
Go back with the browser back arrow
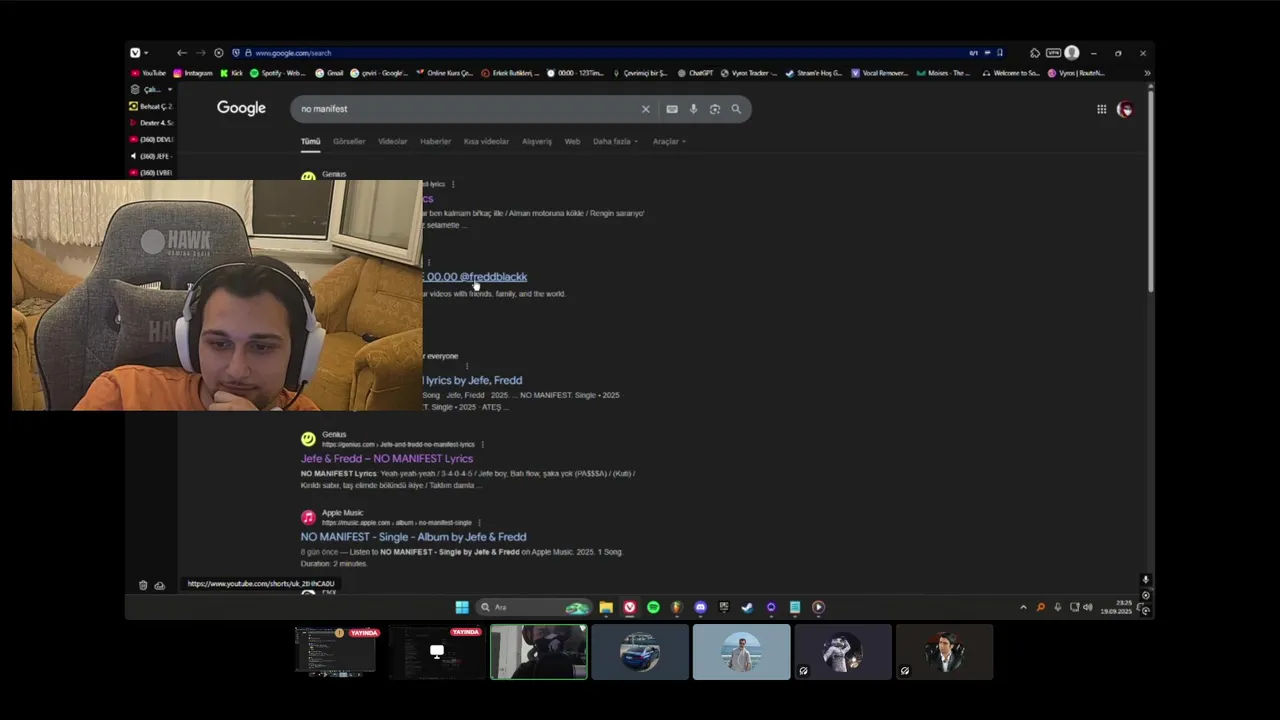pos(181,53)
